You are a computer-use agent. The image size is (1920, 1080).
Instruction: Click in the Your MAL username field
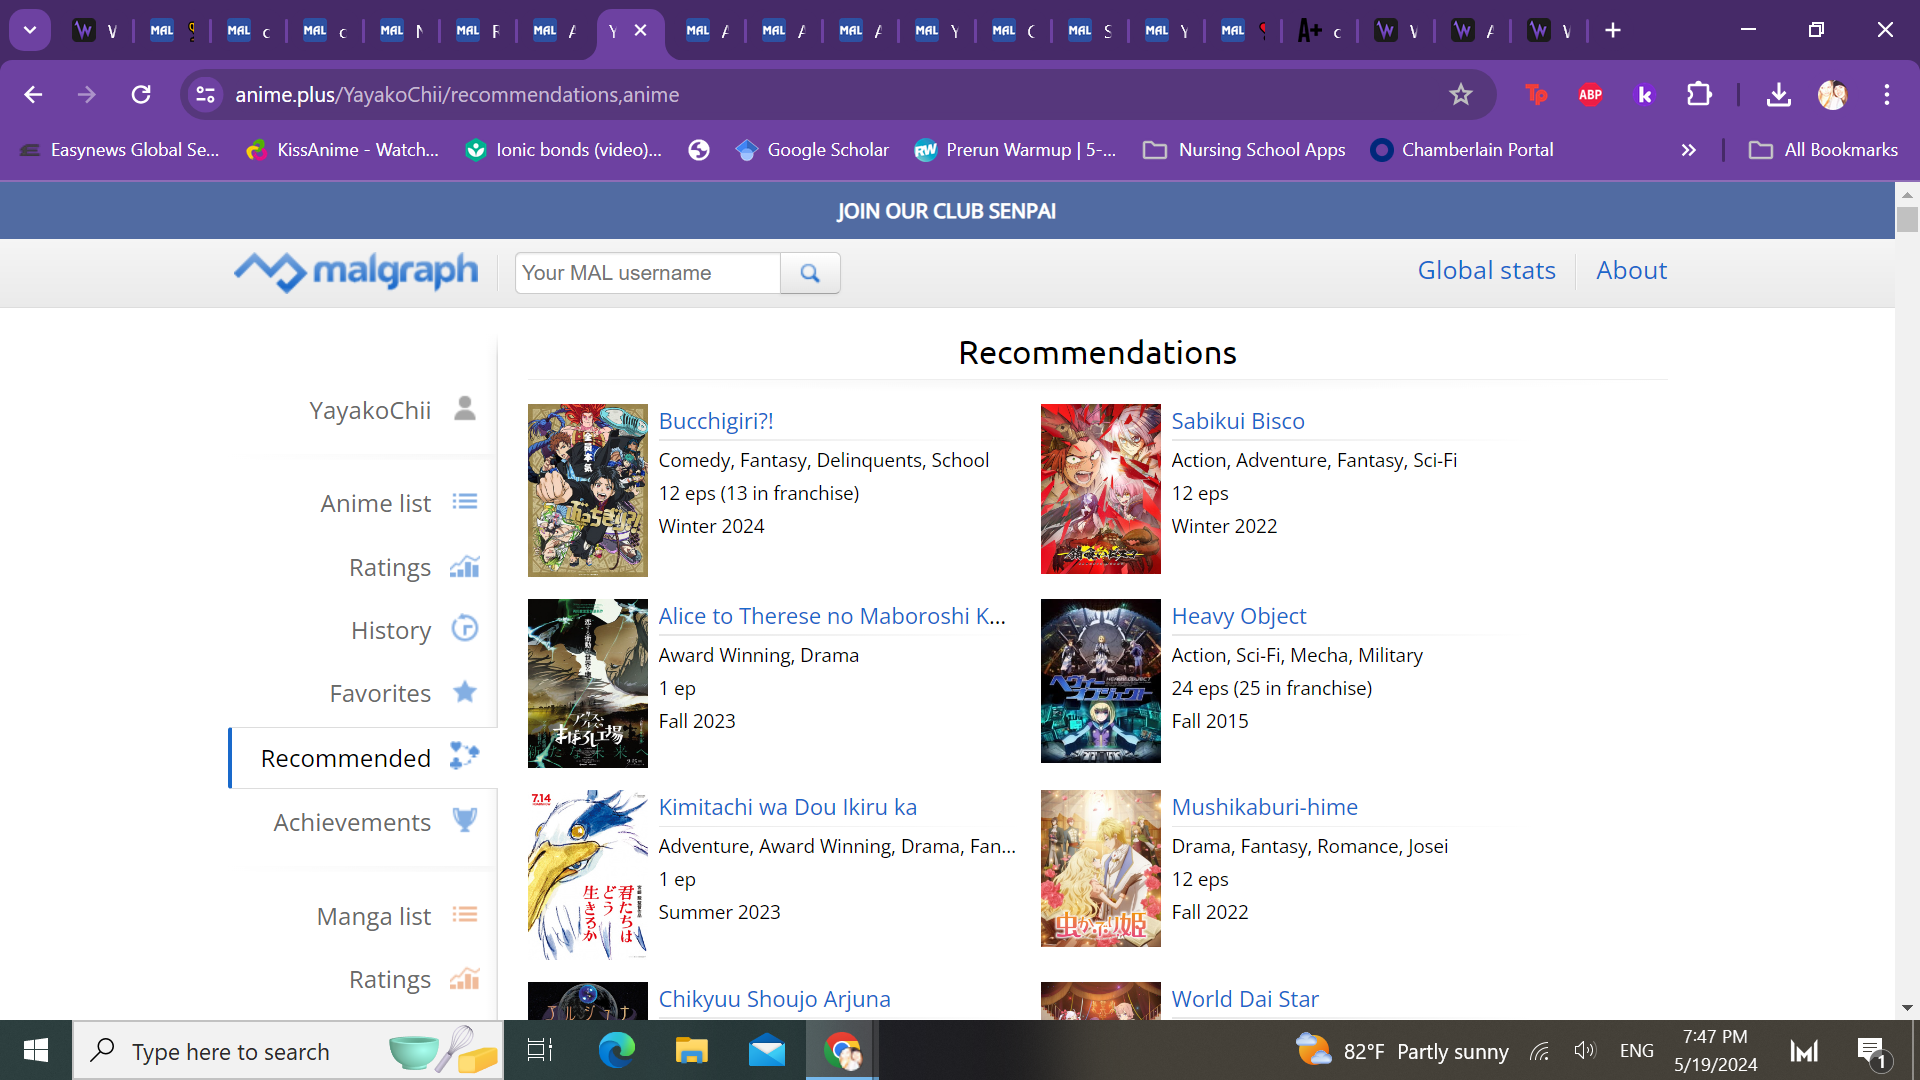tap(647, 273)
